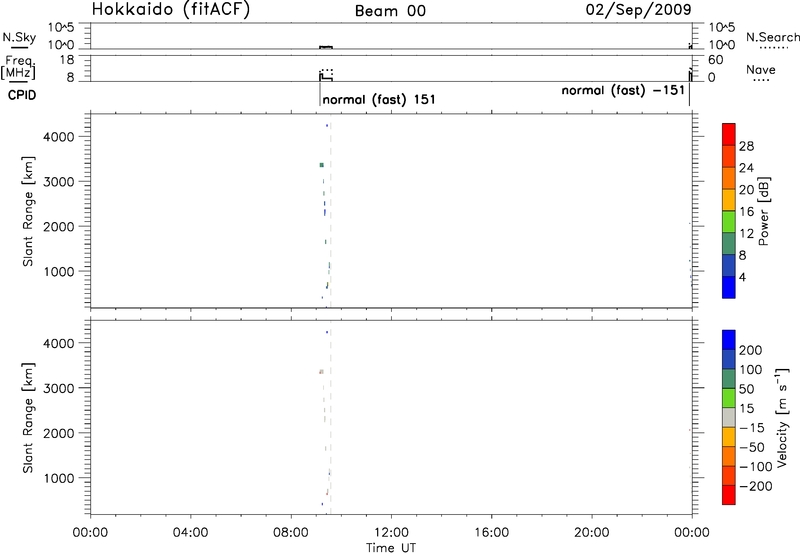Click the 'Hokkaido (fitACF)' title text
Viewport: 800px width, 554px height.
tap(170, 10)
